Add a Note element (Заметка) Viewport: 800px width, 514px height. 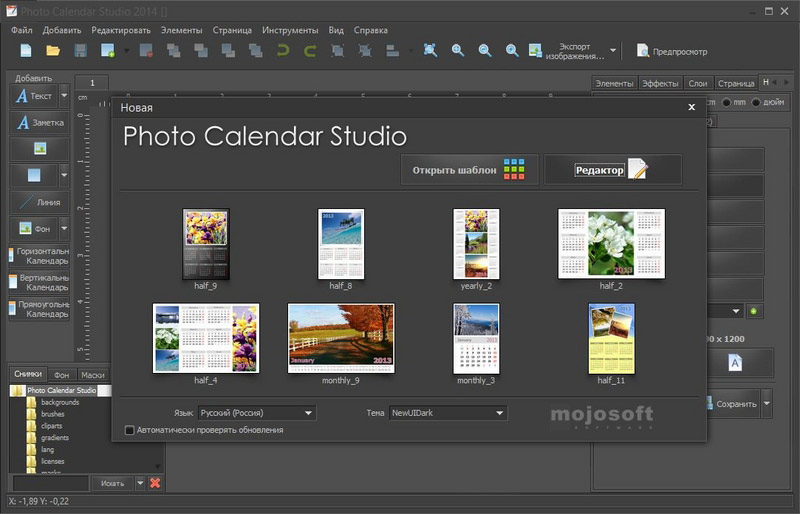(x=40, y=123)
